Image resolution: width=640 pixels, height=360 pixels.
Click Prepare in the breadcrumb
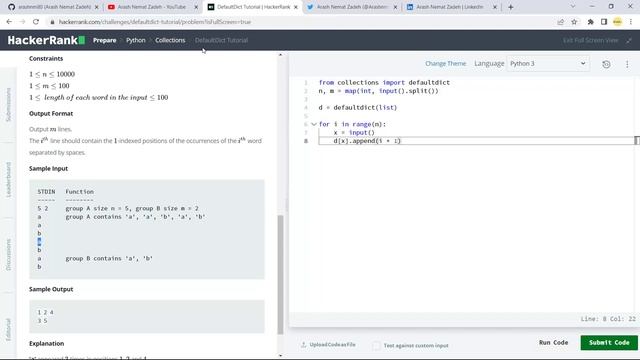click(x=104, y=40)
